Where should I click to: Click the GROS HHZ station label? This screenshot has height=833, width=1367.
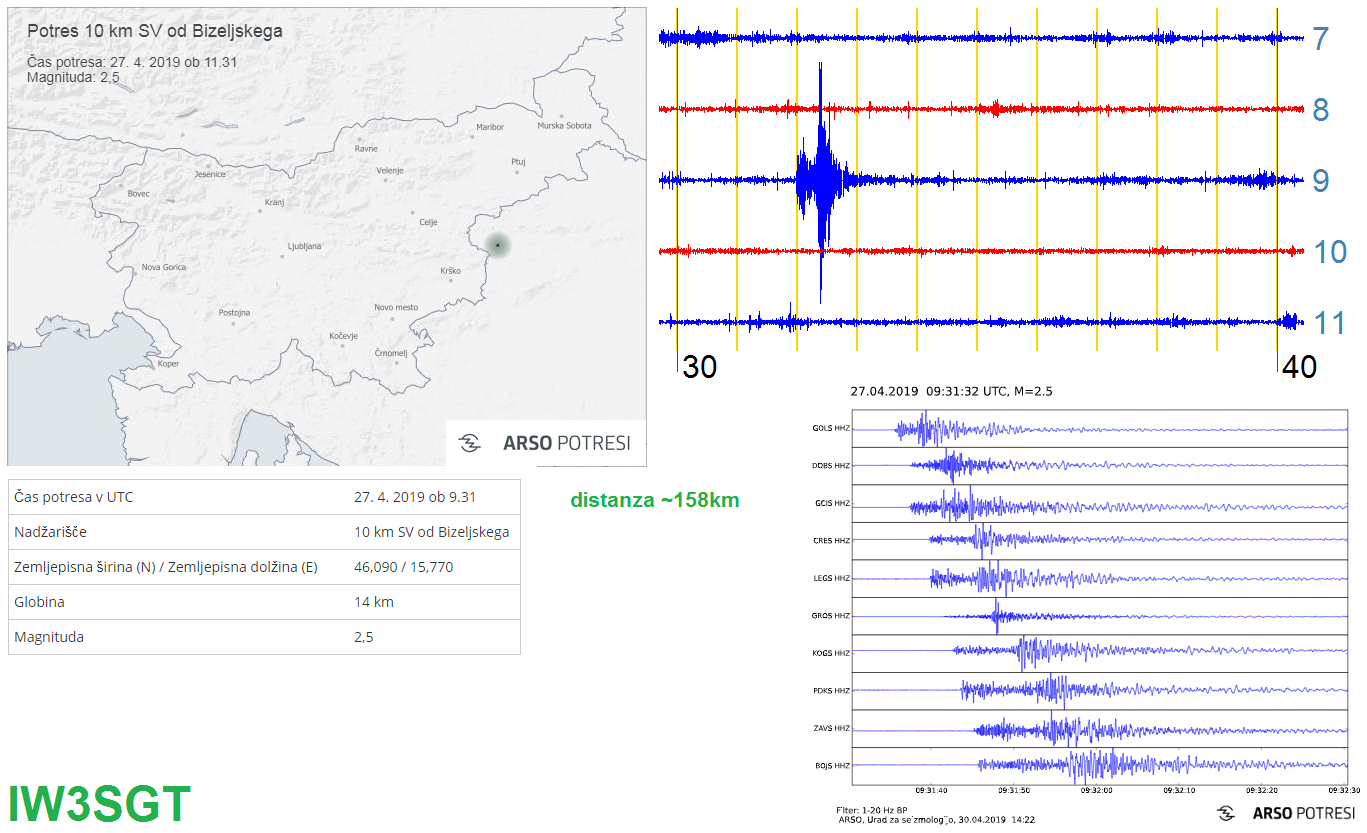tap(831, 616)
